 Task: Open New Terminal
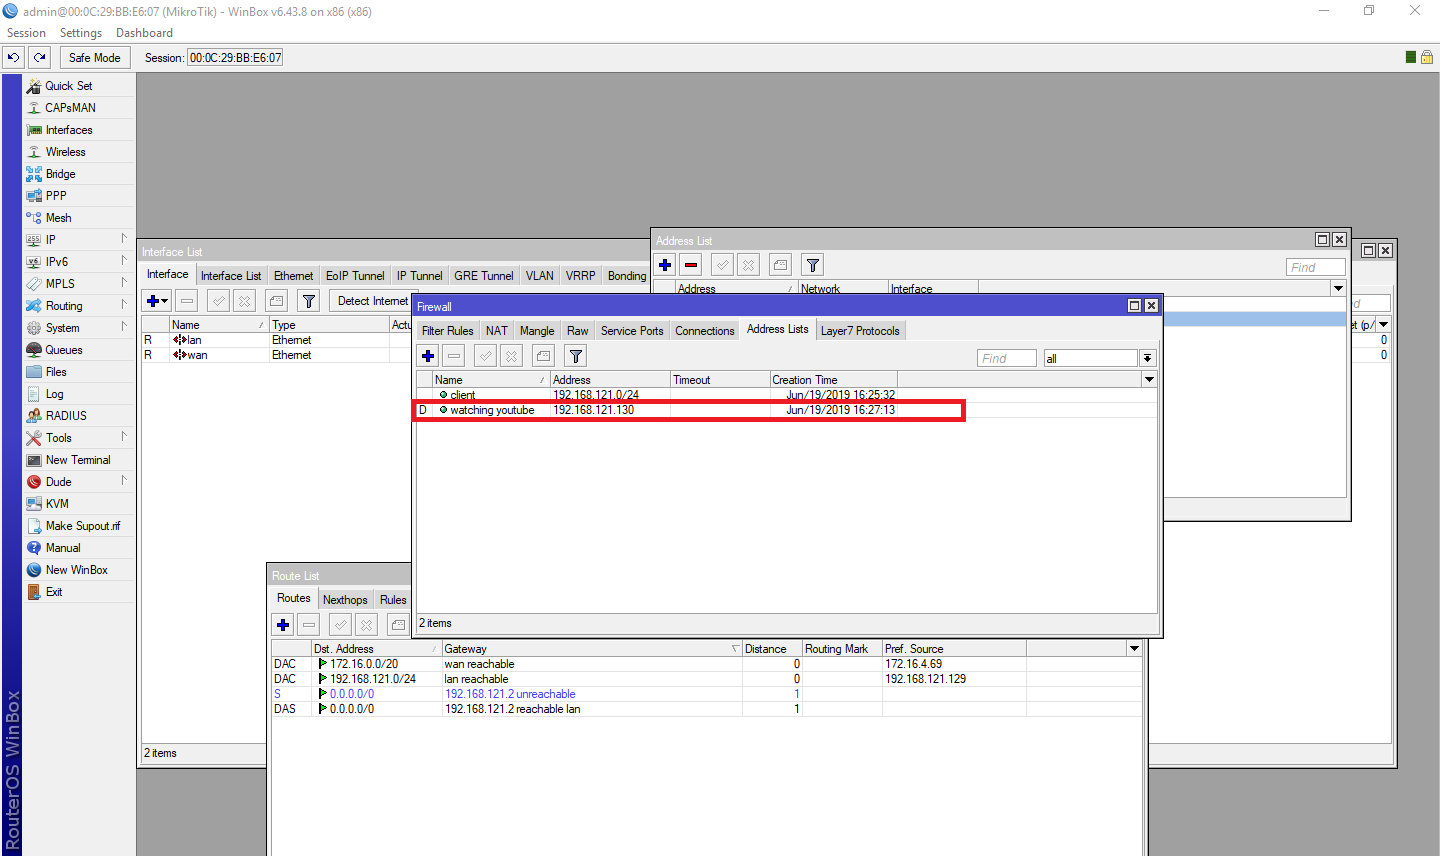coord(79,460)
